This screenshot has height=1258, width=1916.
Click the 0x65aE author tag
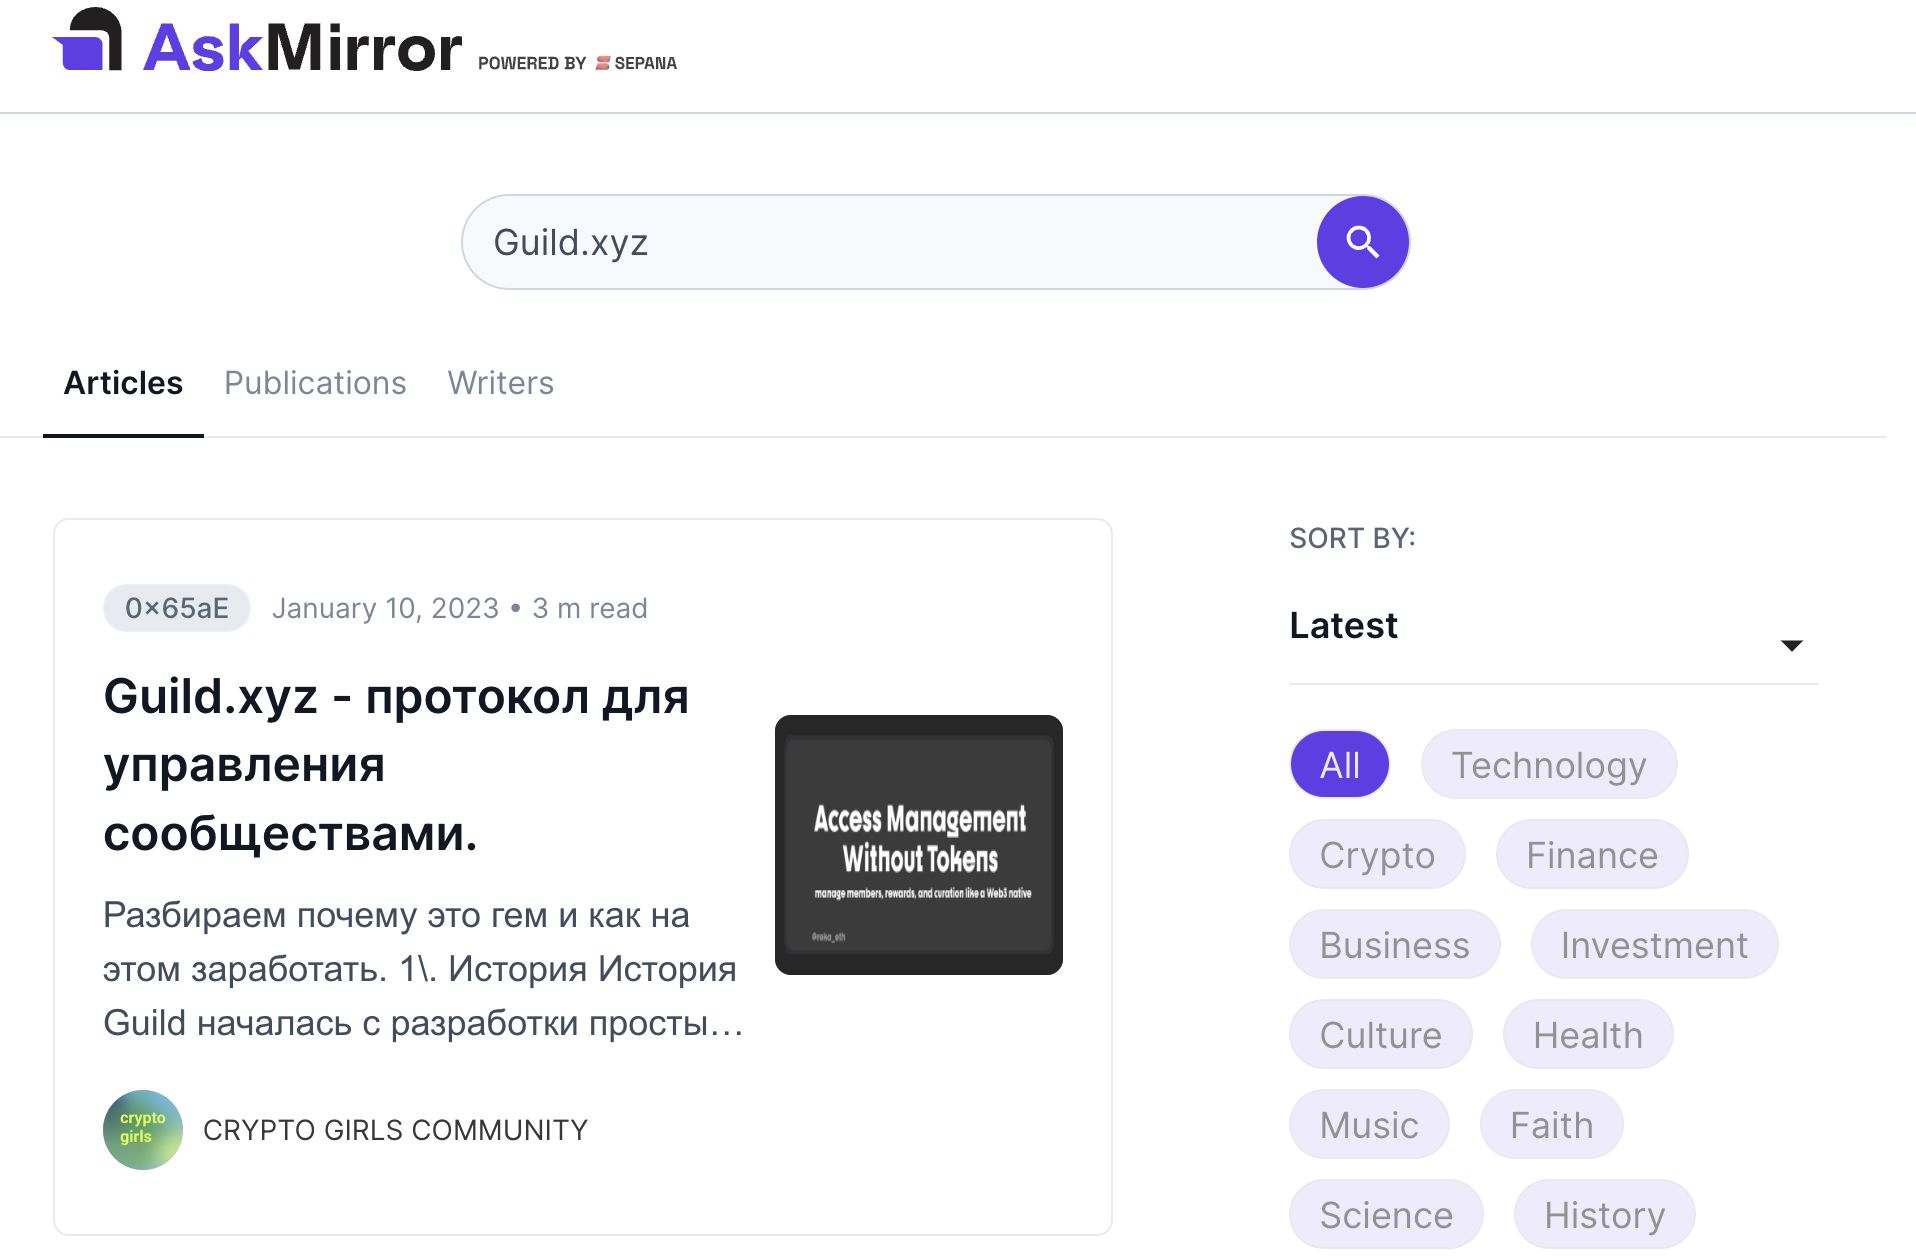[177, 608]
